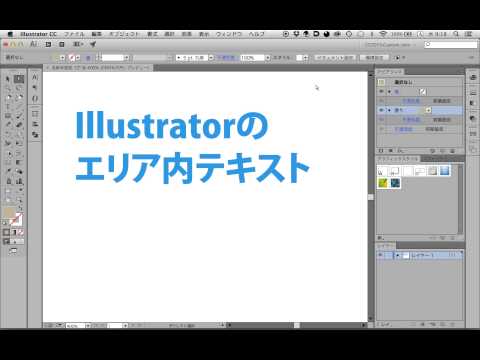Select the Gradient tool

click(x=19, y=162)
